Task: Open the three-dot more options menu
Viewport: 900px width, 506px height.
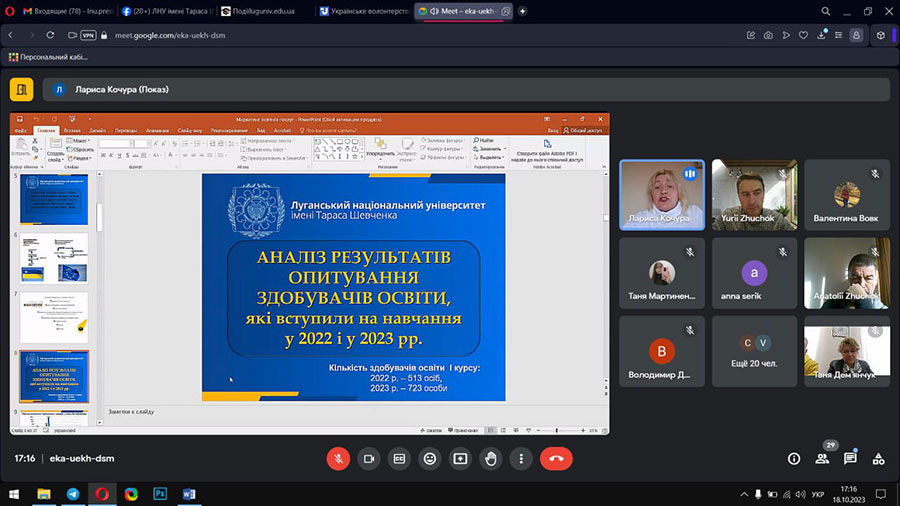Action: [x=521, y=458]
